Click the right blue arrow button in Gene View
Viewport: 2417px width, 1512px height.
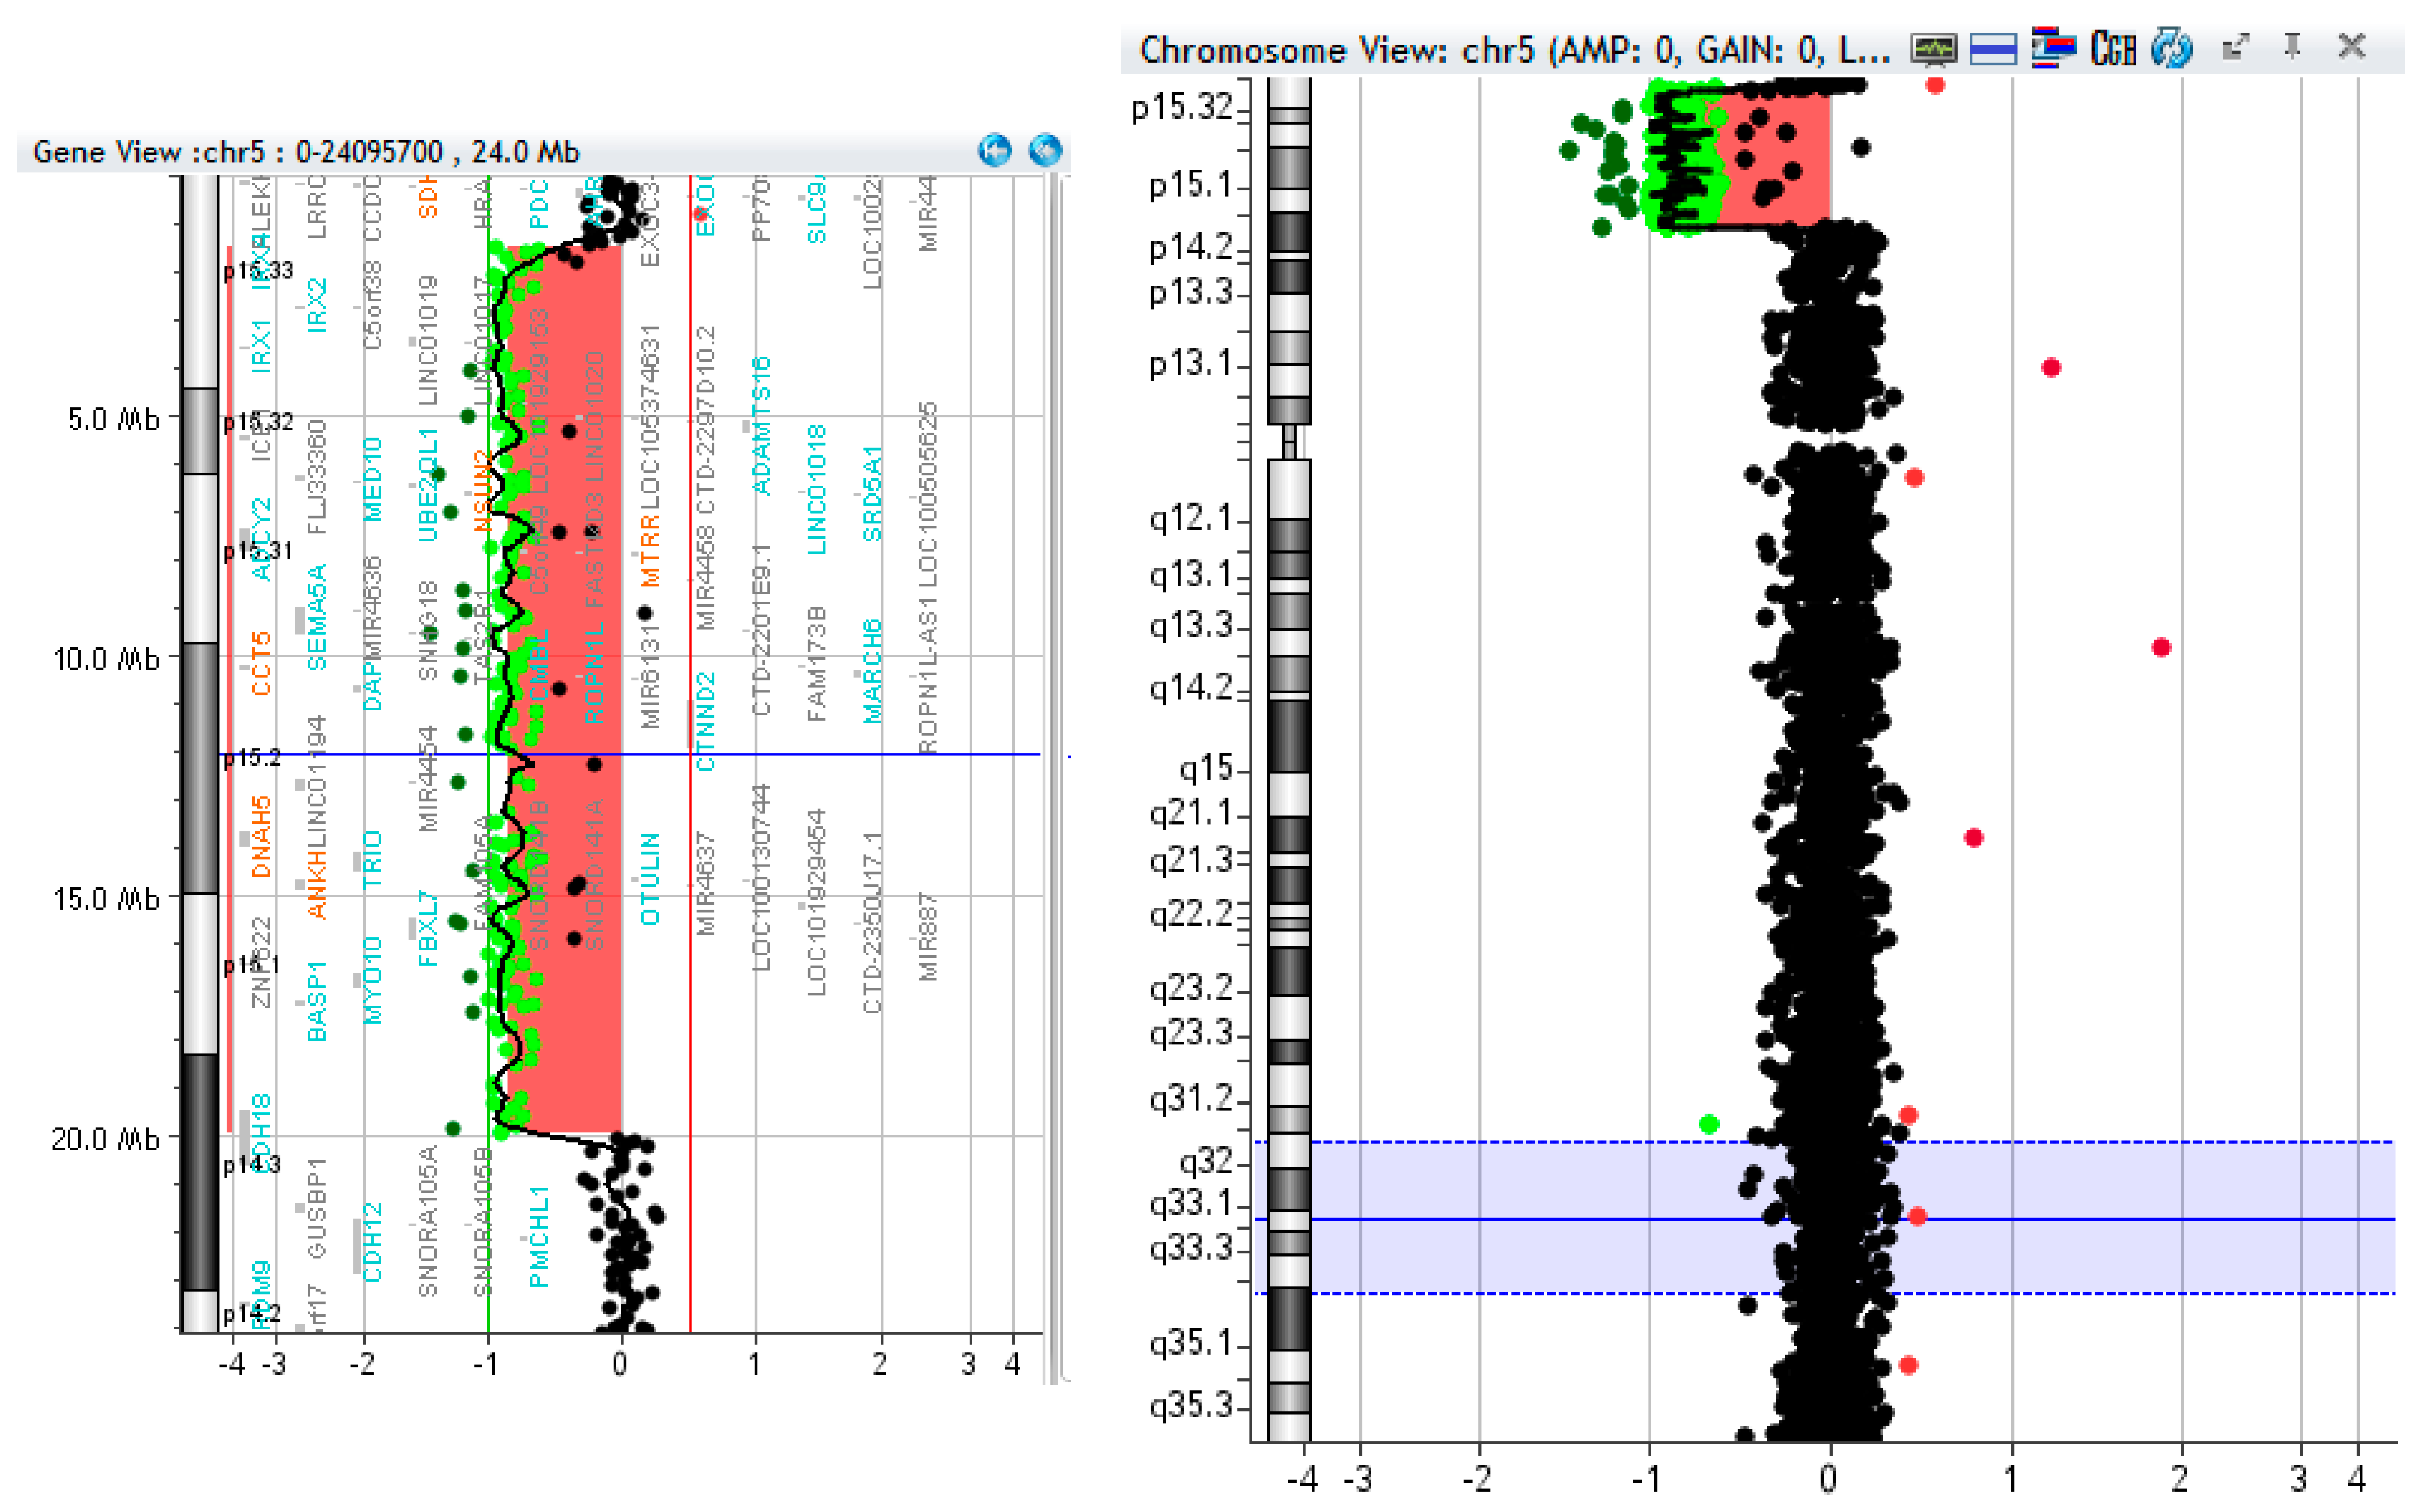[x=1045, y=151]
